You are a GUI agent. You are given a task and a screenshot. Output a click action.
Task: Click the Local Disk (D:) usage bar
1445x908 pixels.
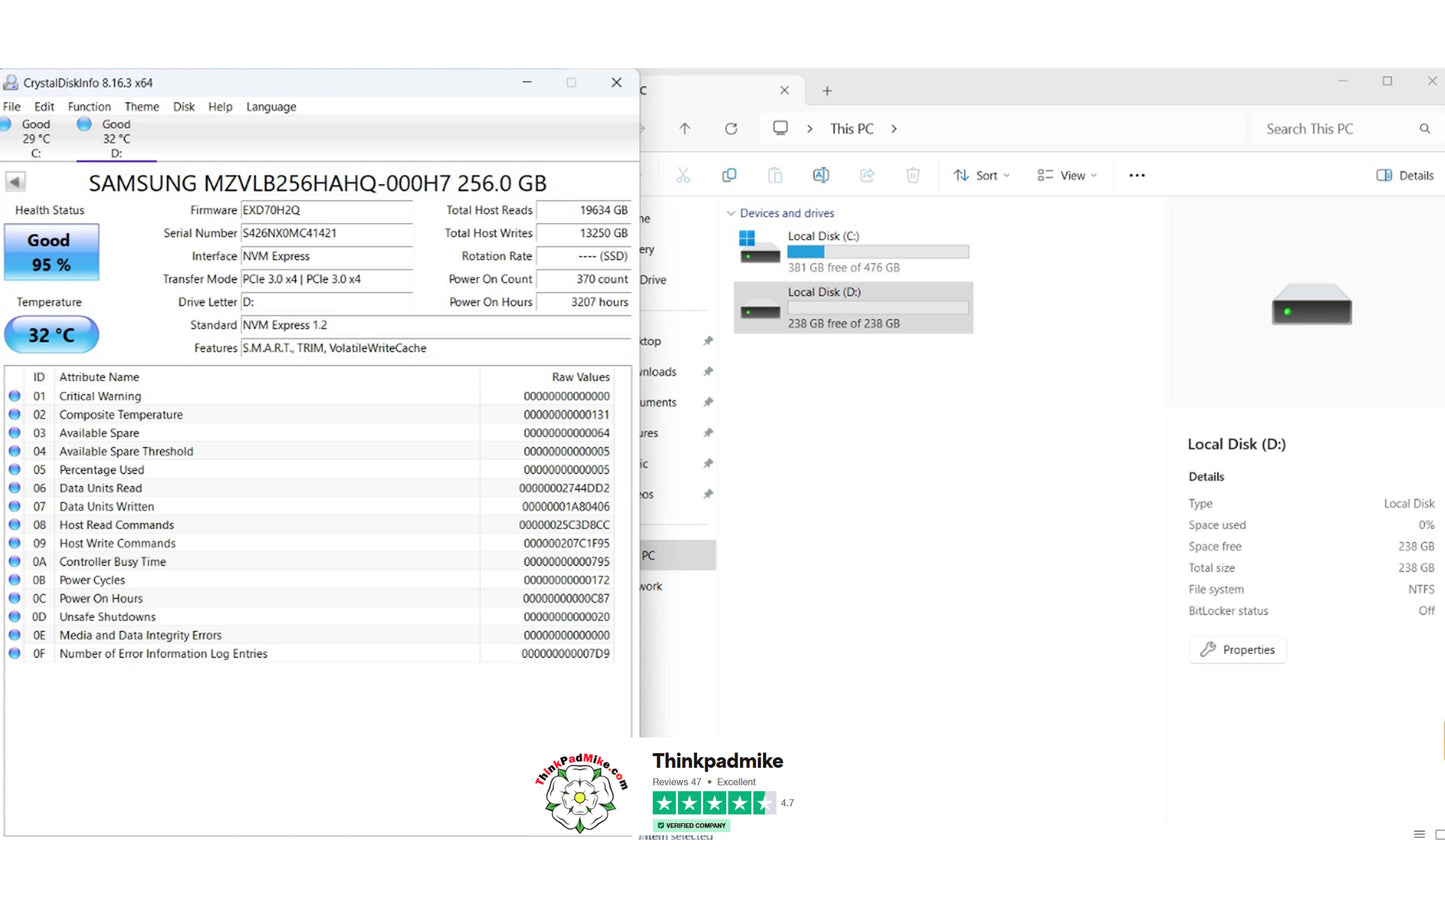tap(878, 308)
